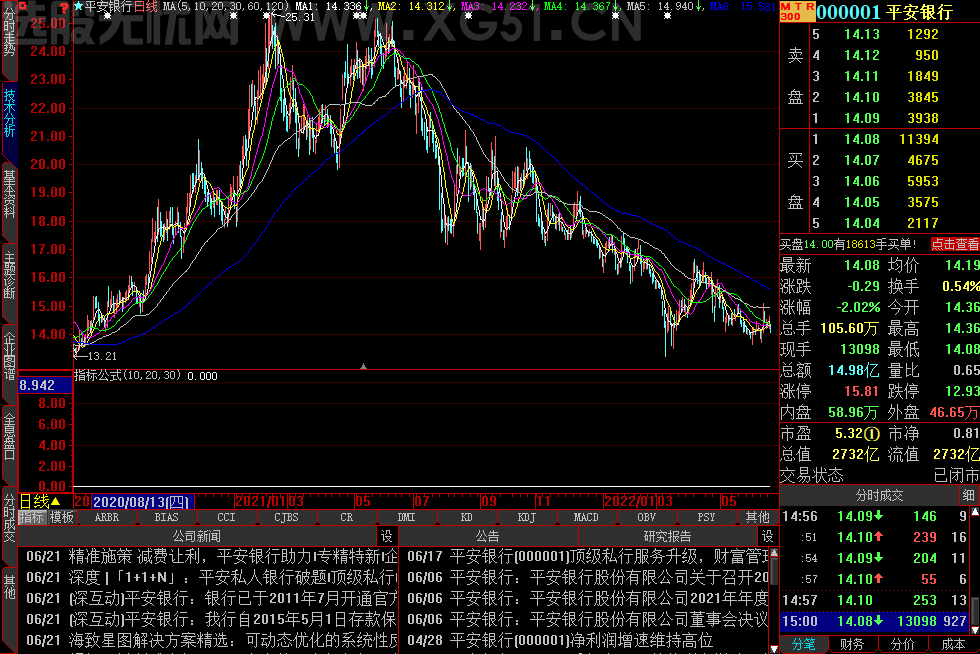The width and height of the screenshot is (980, 654).
Task: Select the PSY indicator tab
Action: pos(706,517)
